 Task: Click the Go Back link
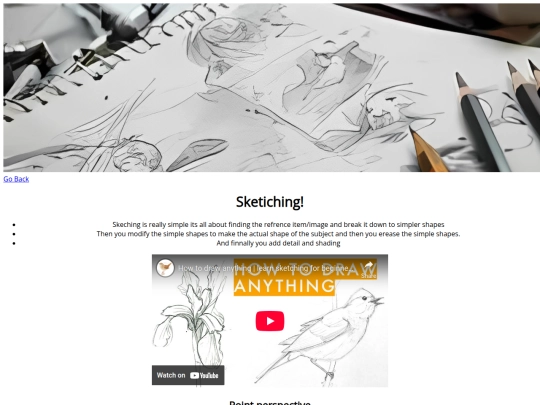(16, 179)
